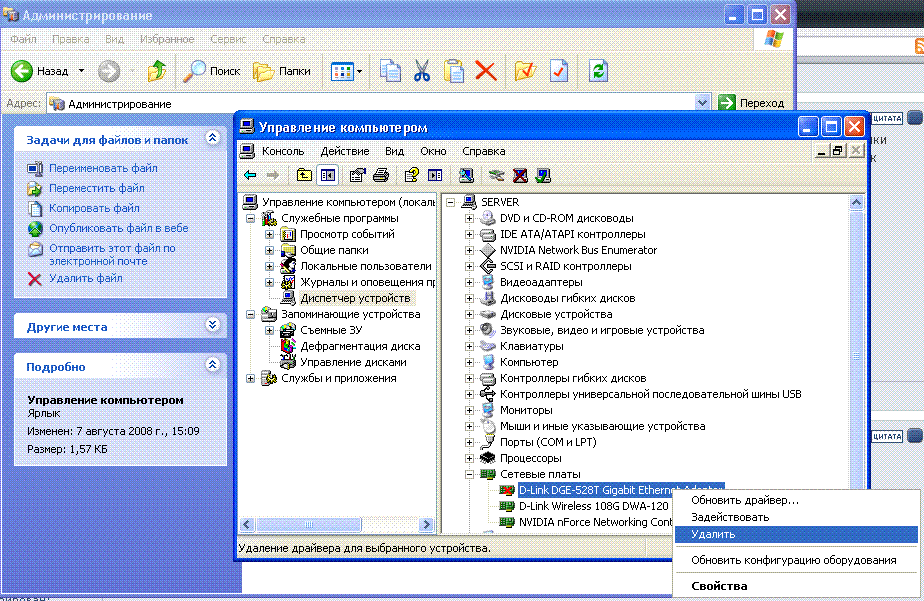Click the uninstall device icon with red X
Screen dimensions: 924x601
point(520,175)
